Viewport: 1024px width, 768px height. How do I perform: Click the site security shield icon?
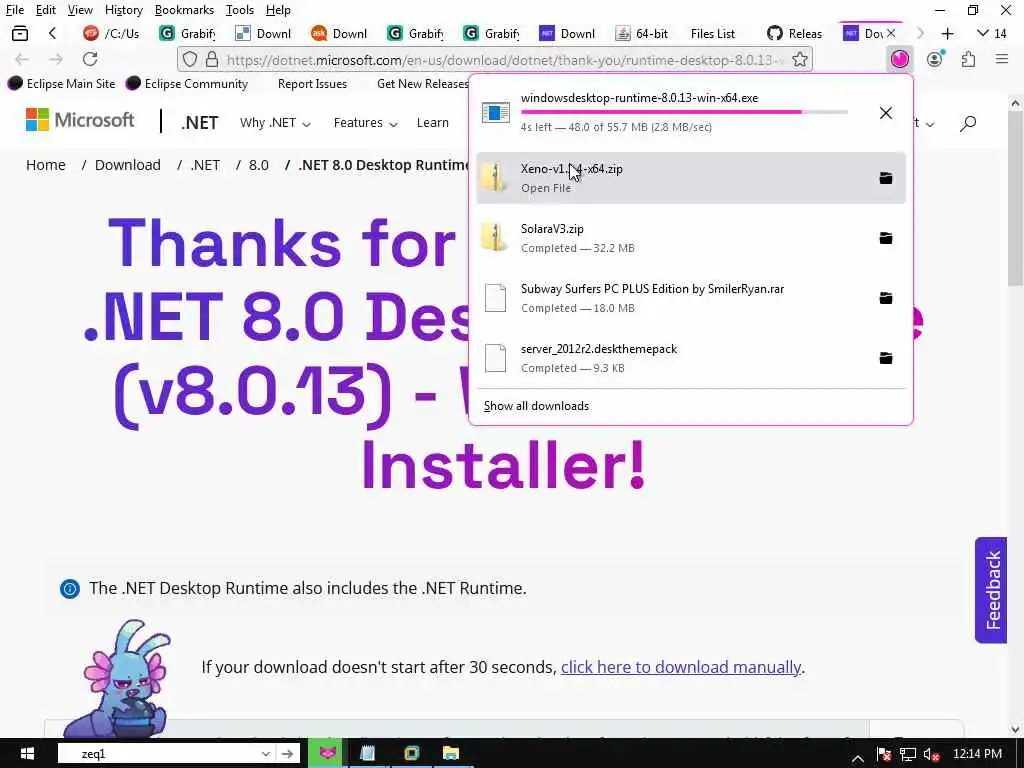tap(189, 59)
